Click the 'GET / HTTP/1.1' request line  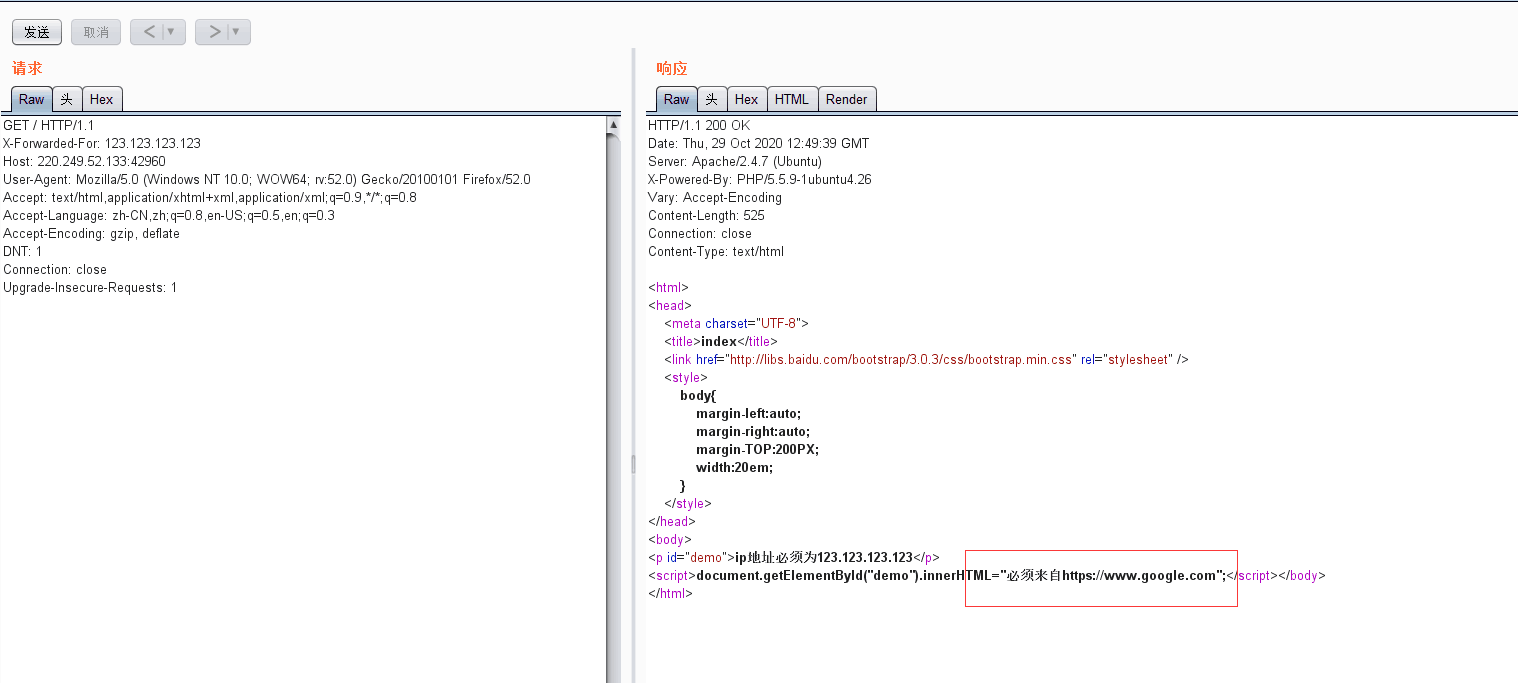[49, 125]
